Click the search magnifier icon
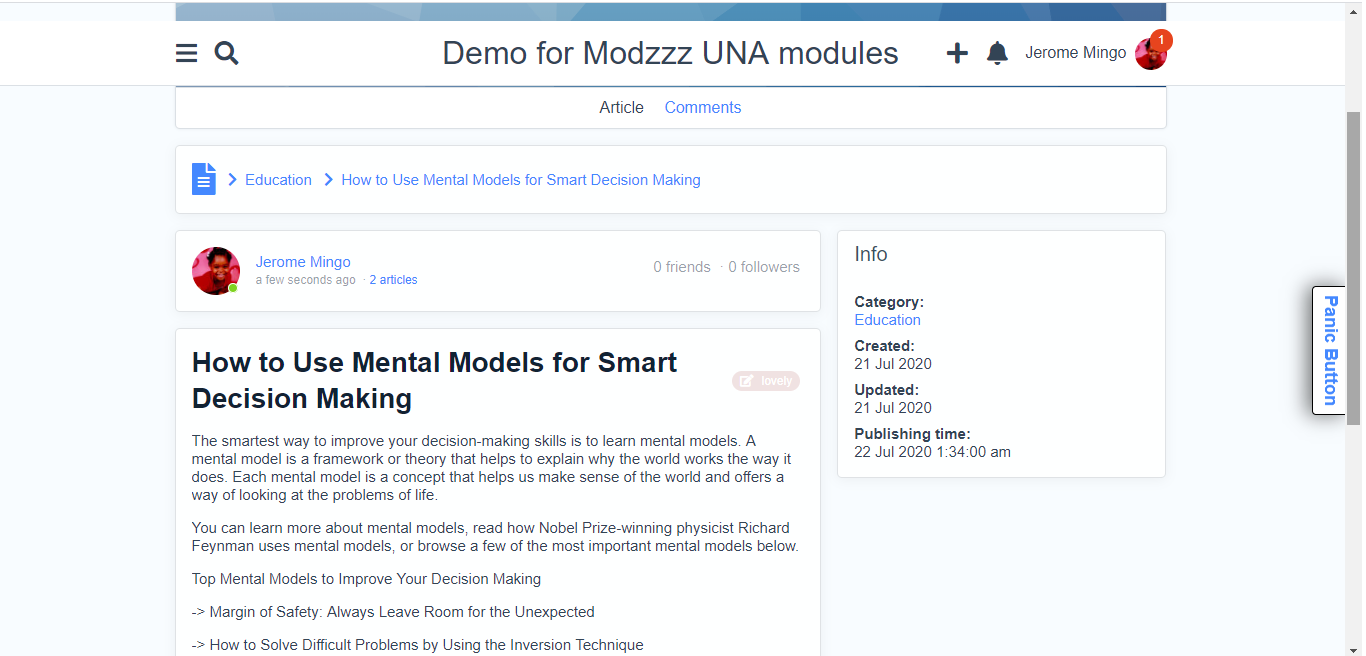 click(227, 53)
